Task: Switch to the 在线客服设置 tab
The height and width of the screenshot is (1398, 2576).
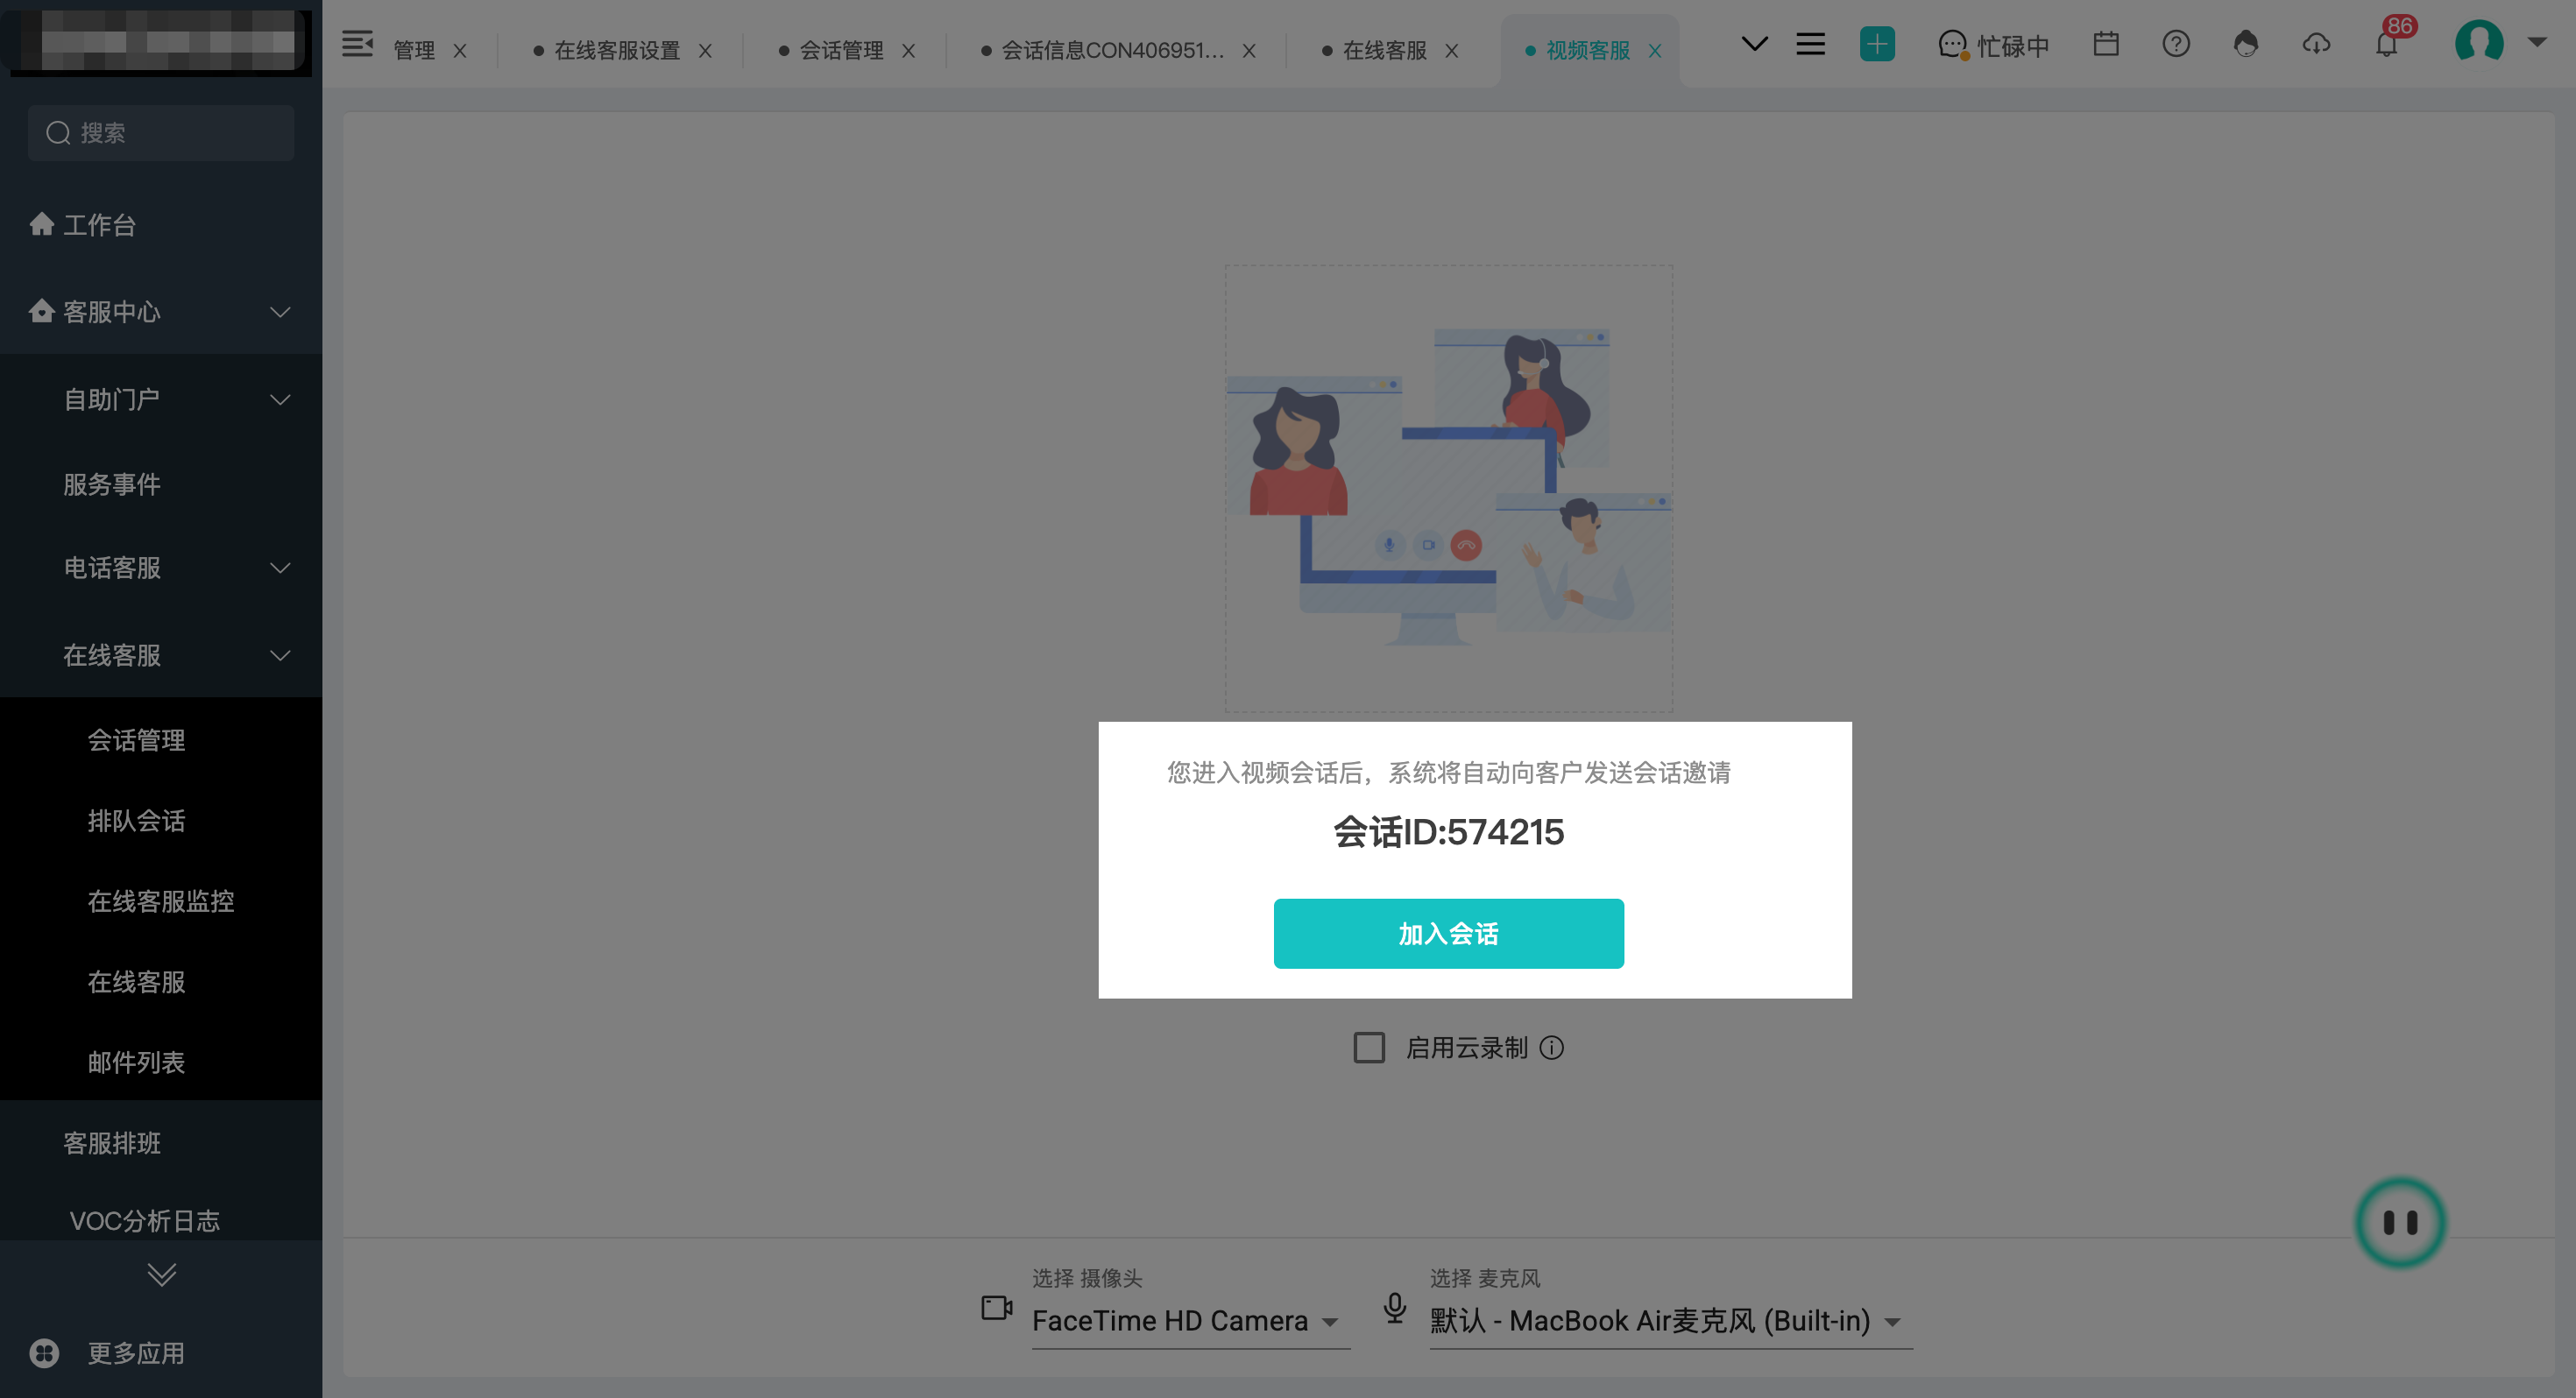Action: 617,50
